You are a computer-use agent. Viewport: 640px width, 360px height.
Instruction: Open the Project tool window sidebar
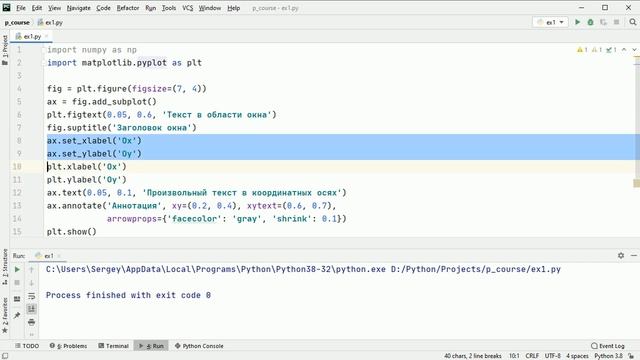pos(5,50)
